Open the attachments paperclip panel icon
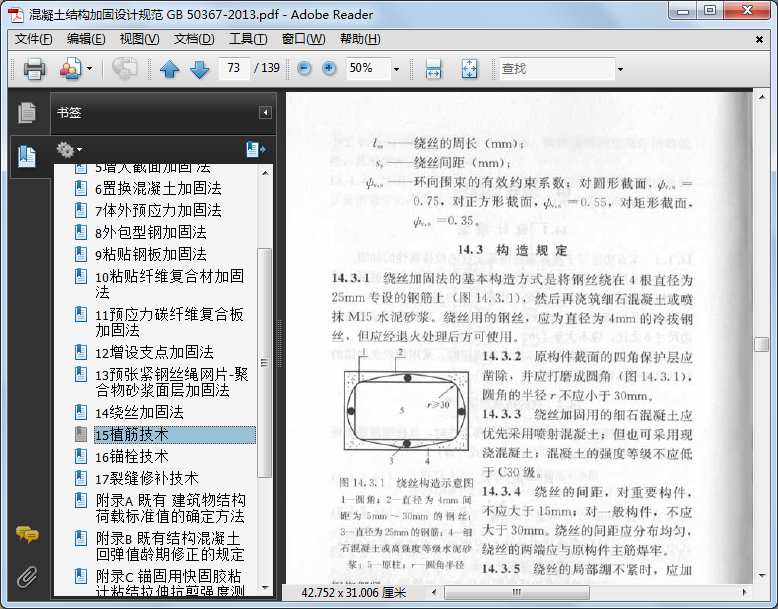This screenshot has width=778, height=609. 27,577
